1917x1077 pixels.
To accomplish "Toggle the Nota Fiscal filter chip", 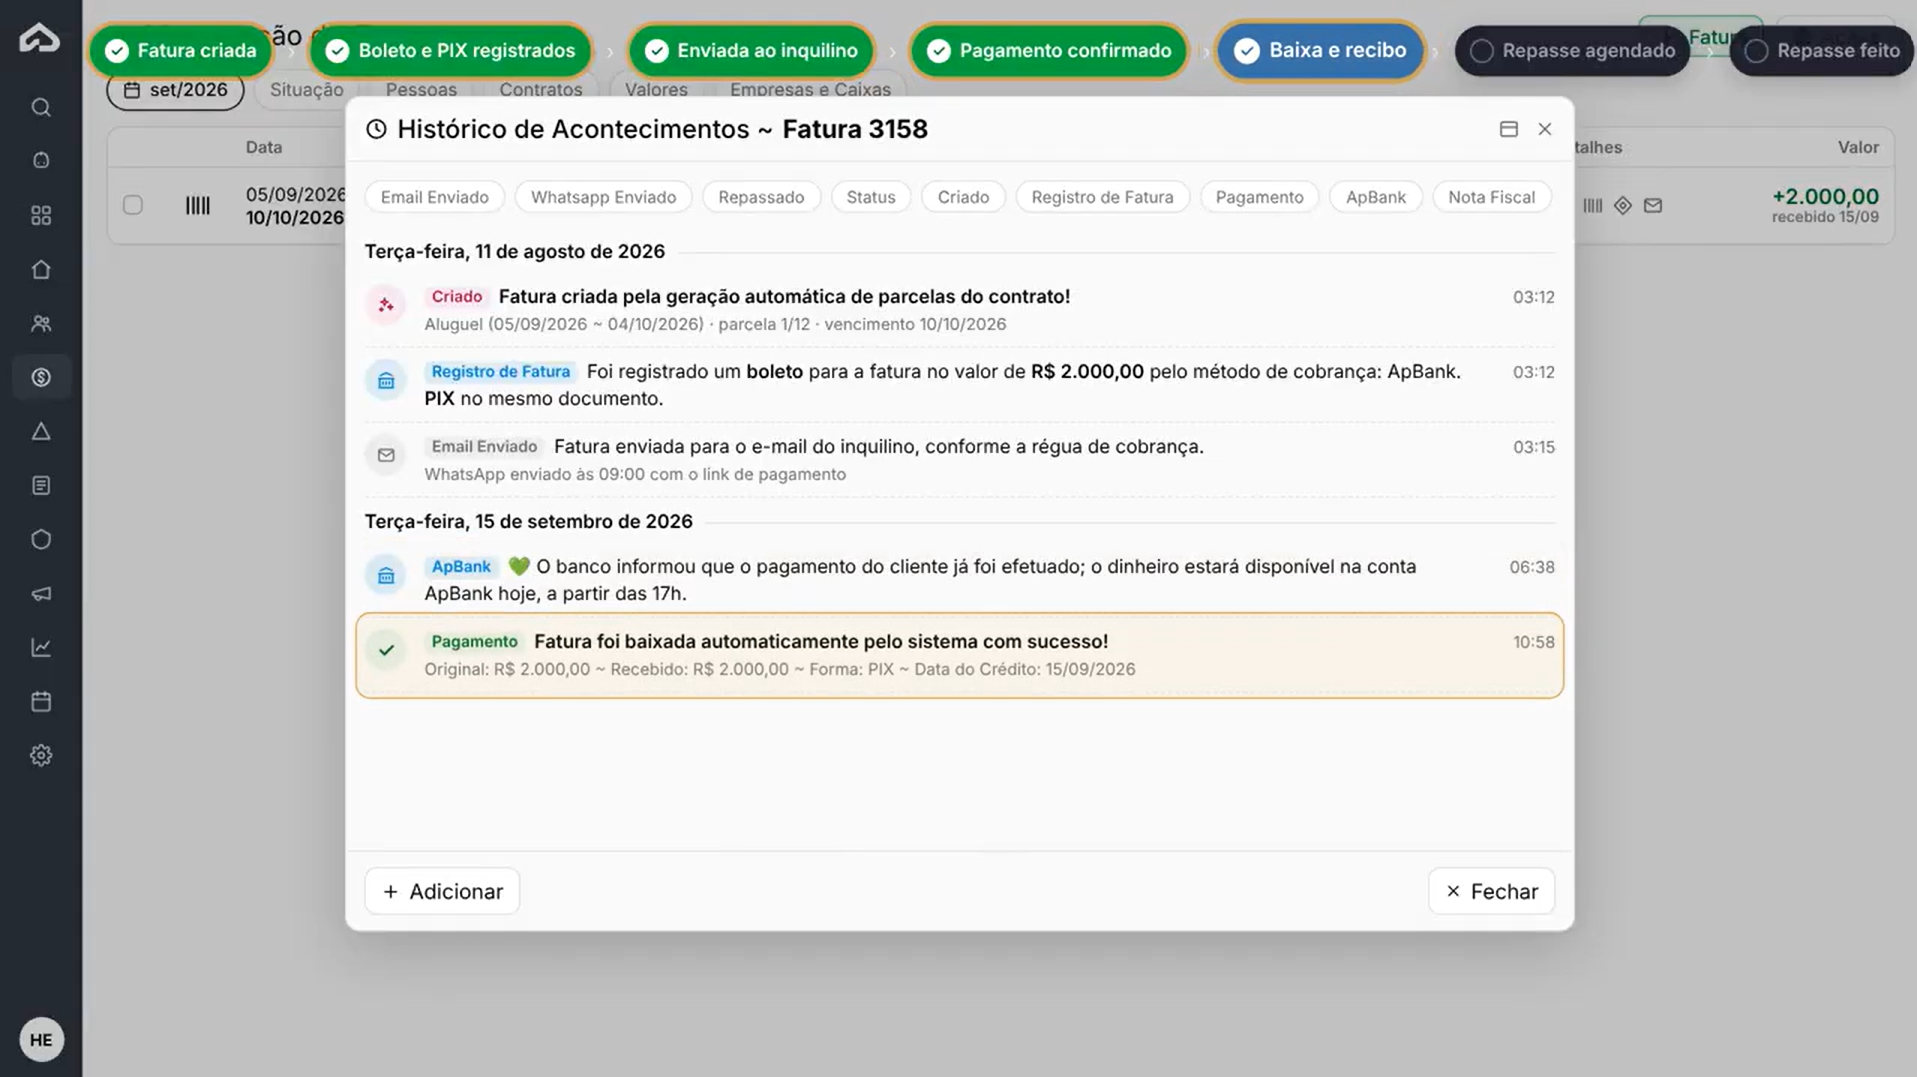I will pos(1491,197).
